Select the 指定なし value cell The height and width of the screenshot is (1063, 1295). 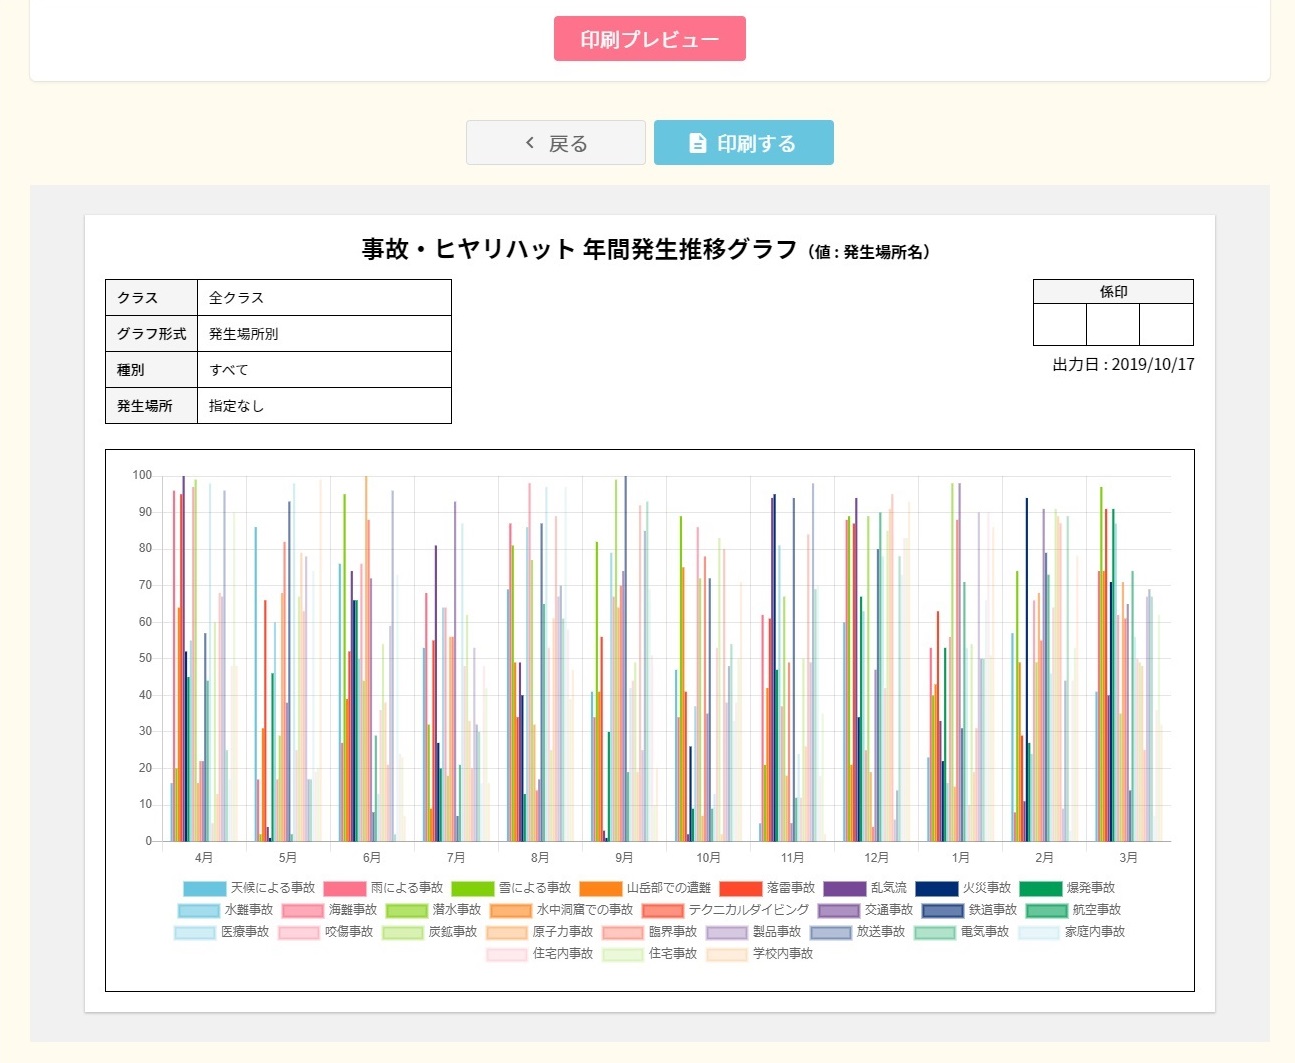point(324,406)
